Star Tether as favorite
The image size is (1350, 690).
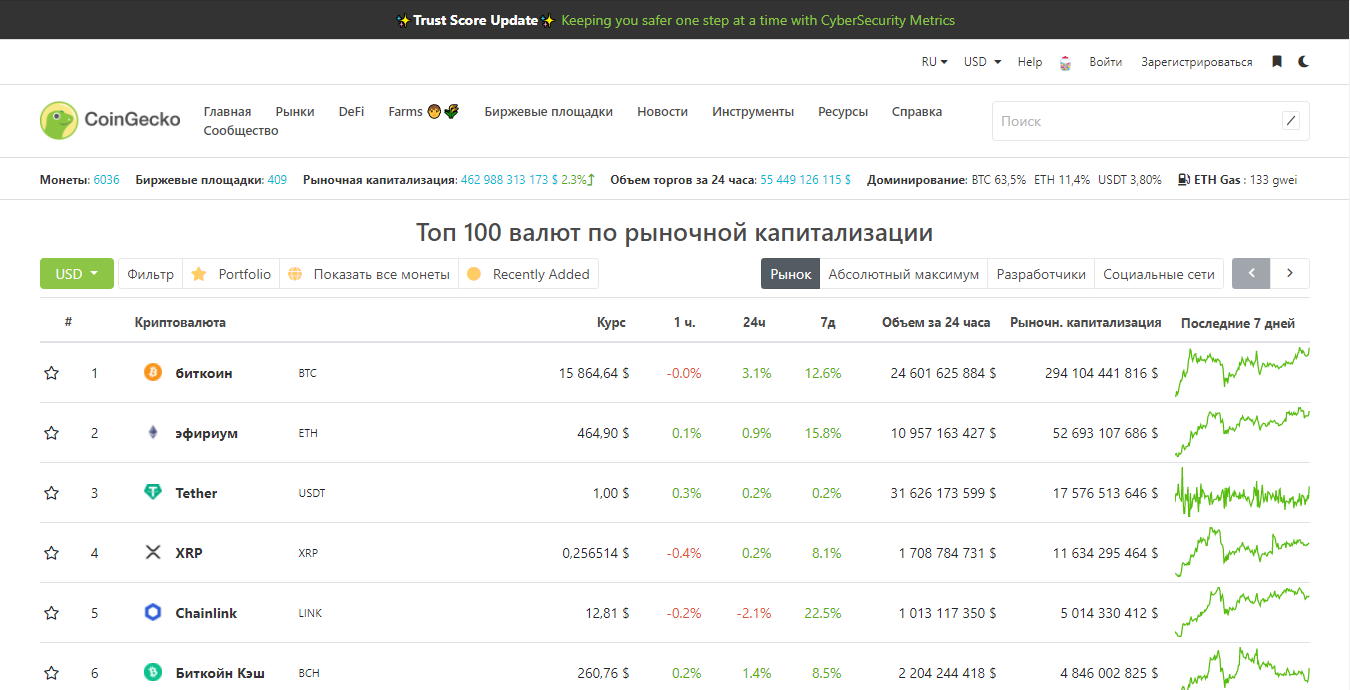click(52, 493)
